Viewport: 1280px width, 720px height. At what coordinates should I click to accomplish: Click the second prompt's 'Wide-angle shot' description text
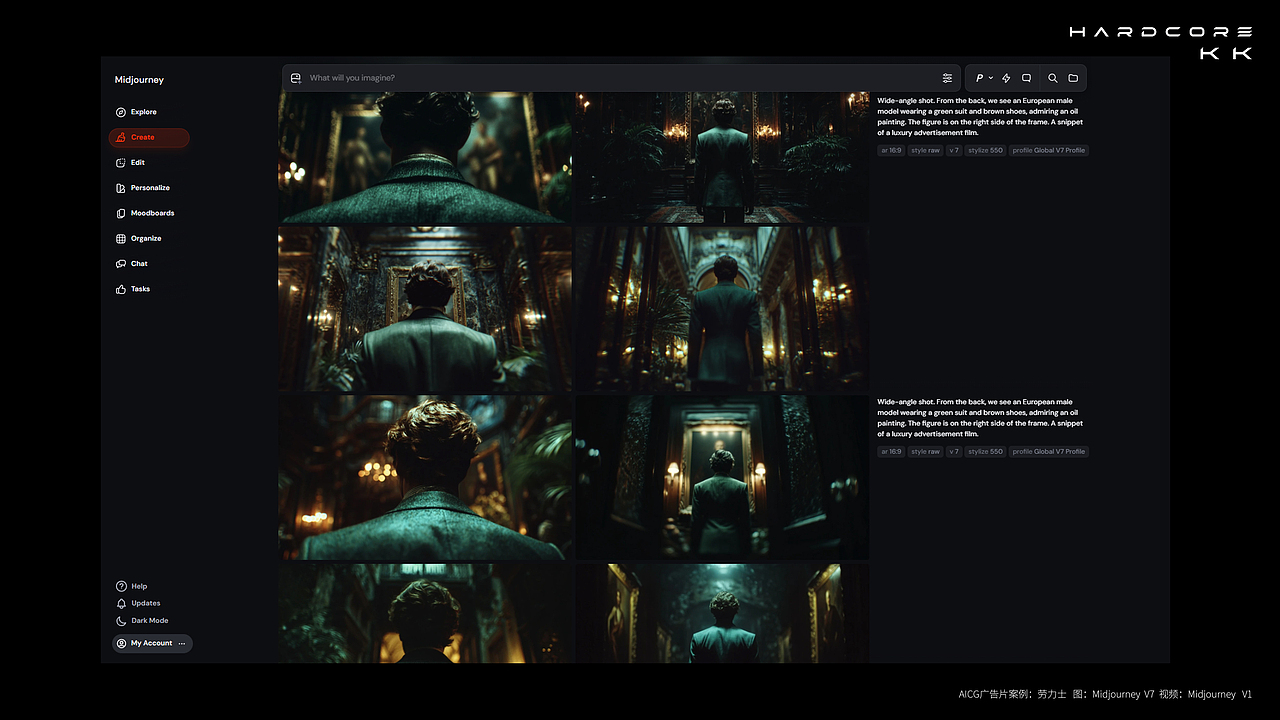pyautogui.click(x=980, y=418)
